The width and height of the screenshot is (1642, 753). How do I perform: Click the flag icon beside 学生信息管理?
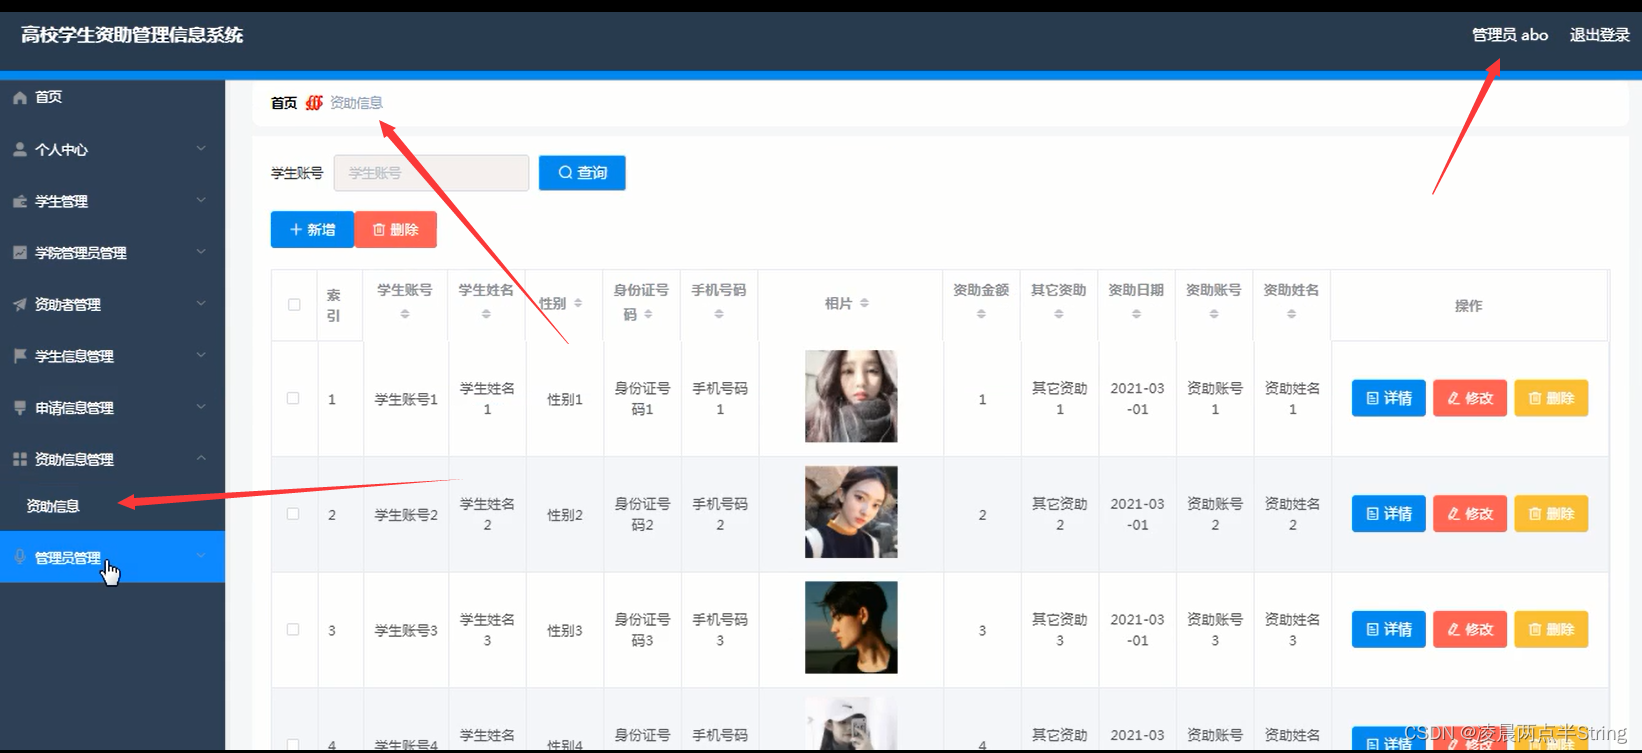20,356
